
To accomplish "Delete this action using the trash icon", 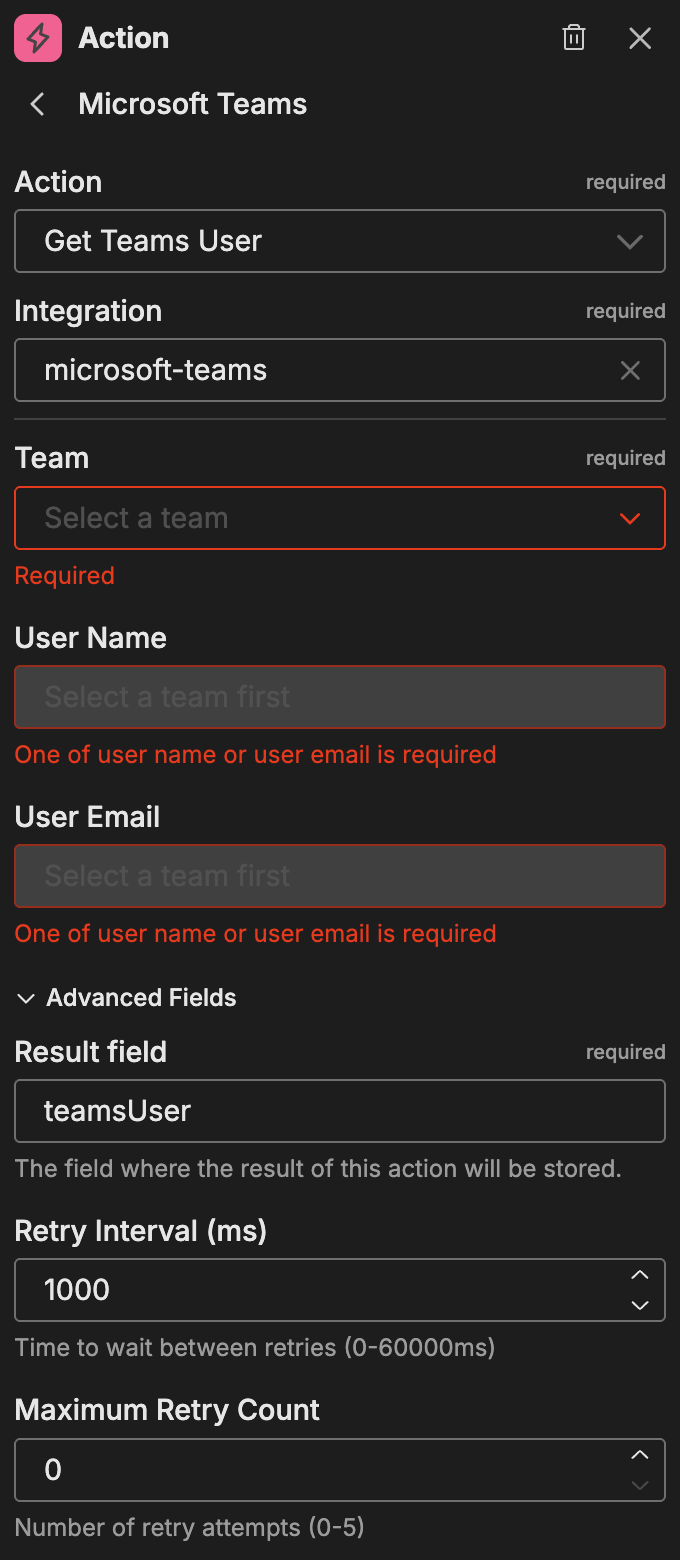I will click(573, 37).
